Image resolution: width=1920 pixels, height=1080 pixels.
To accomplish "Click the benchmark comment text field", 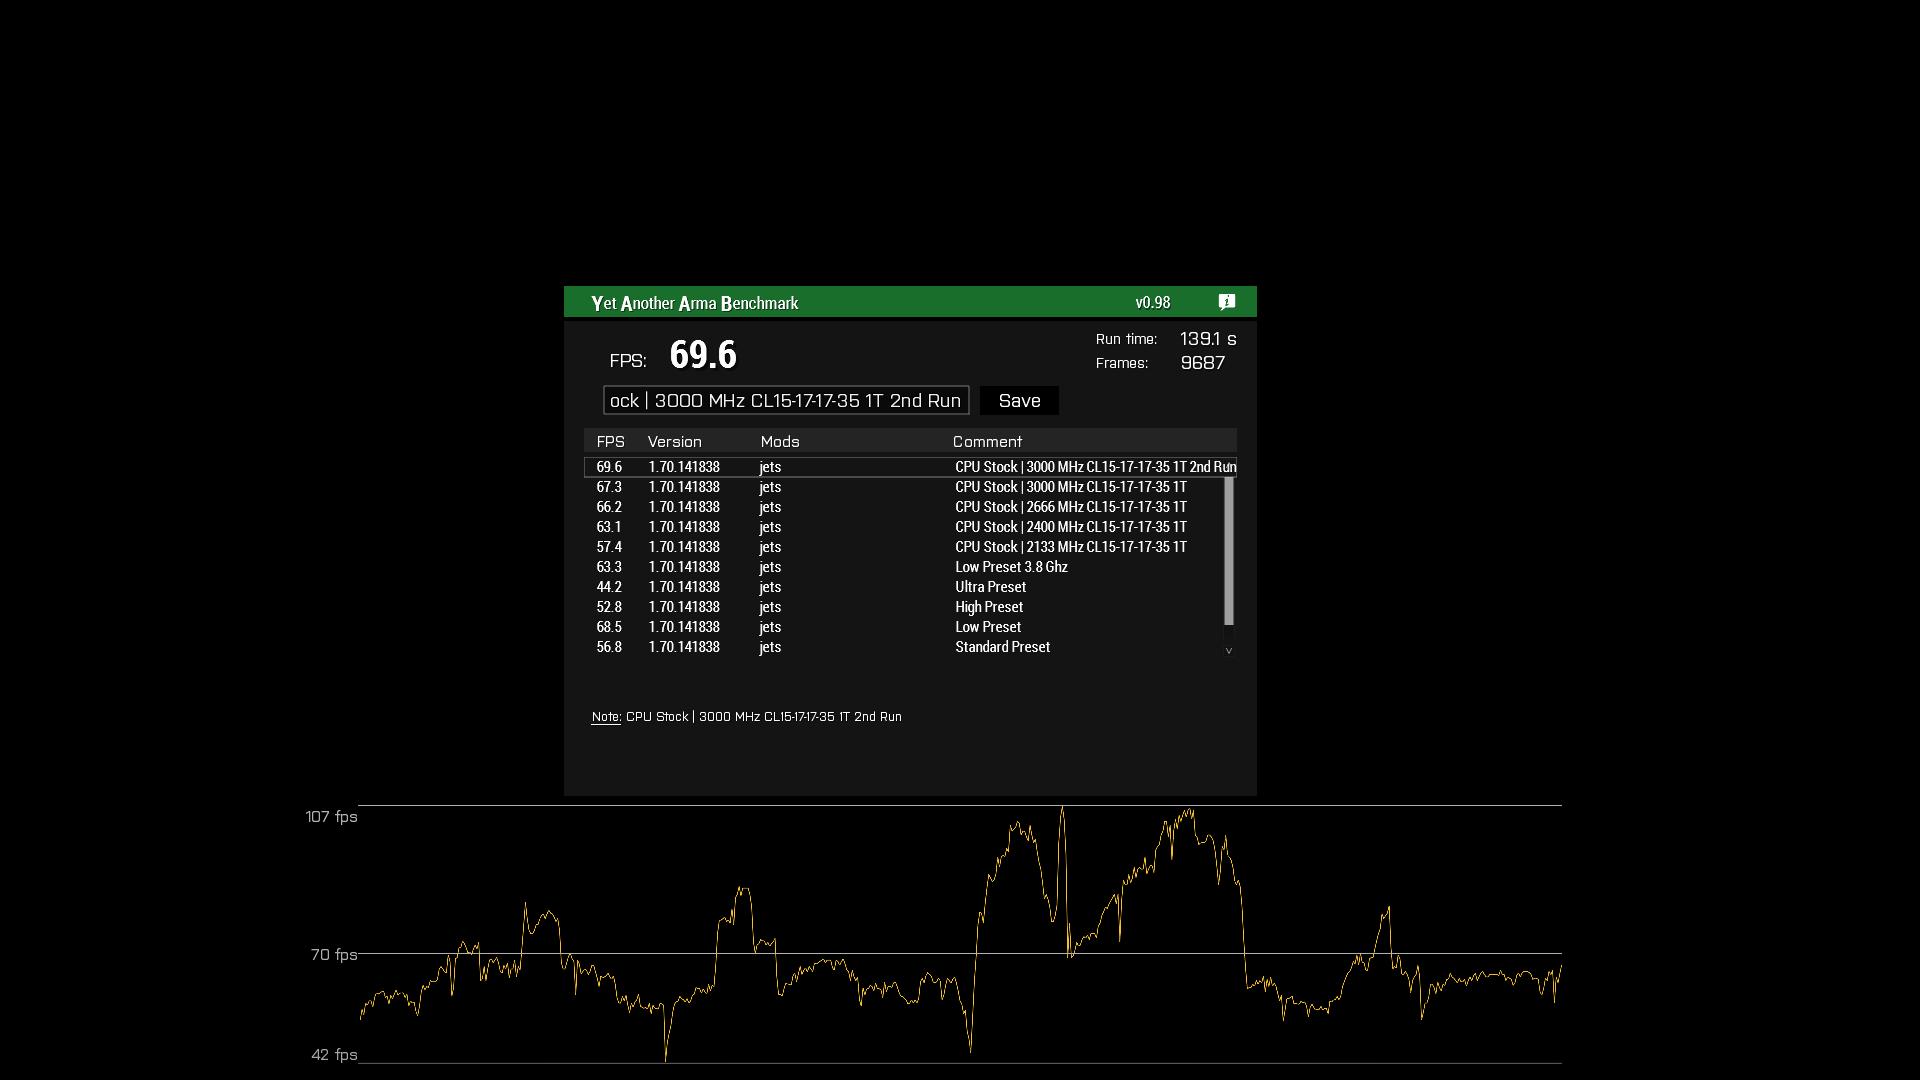I will click(785, 401).
